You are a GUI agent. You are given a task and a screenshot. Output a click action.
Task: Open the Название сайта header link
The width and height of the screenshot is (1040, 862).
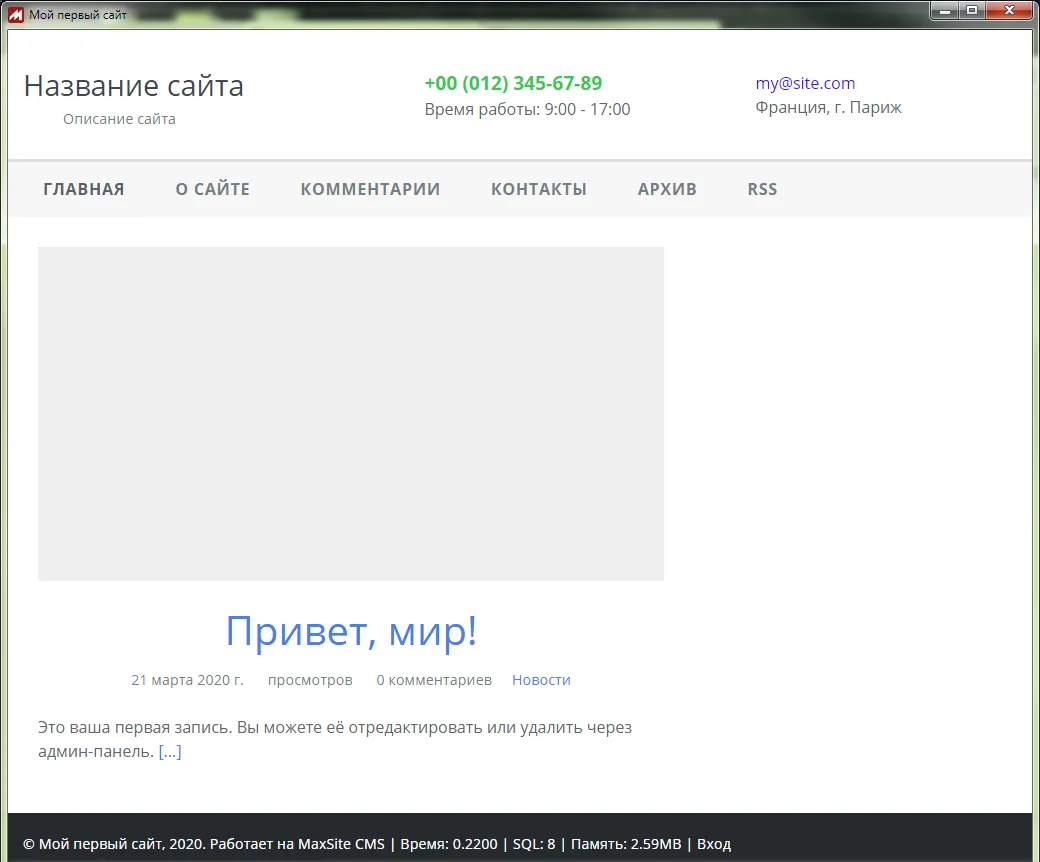[x=133, y=86]
